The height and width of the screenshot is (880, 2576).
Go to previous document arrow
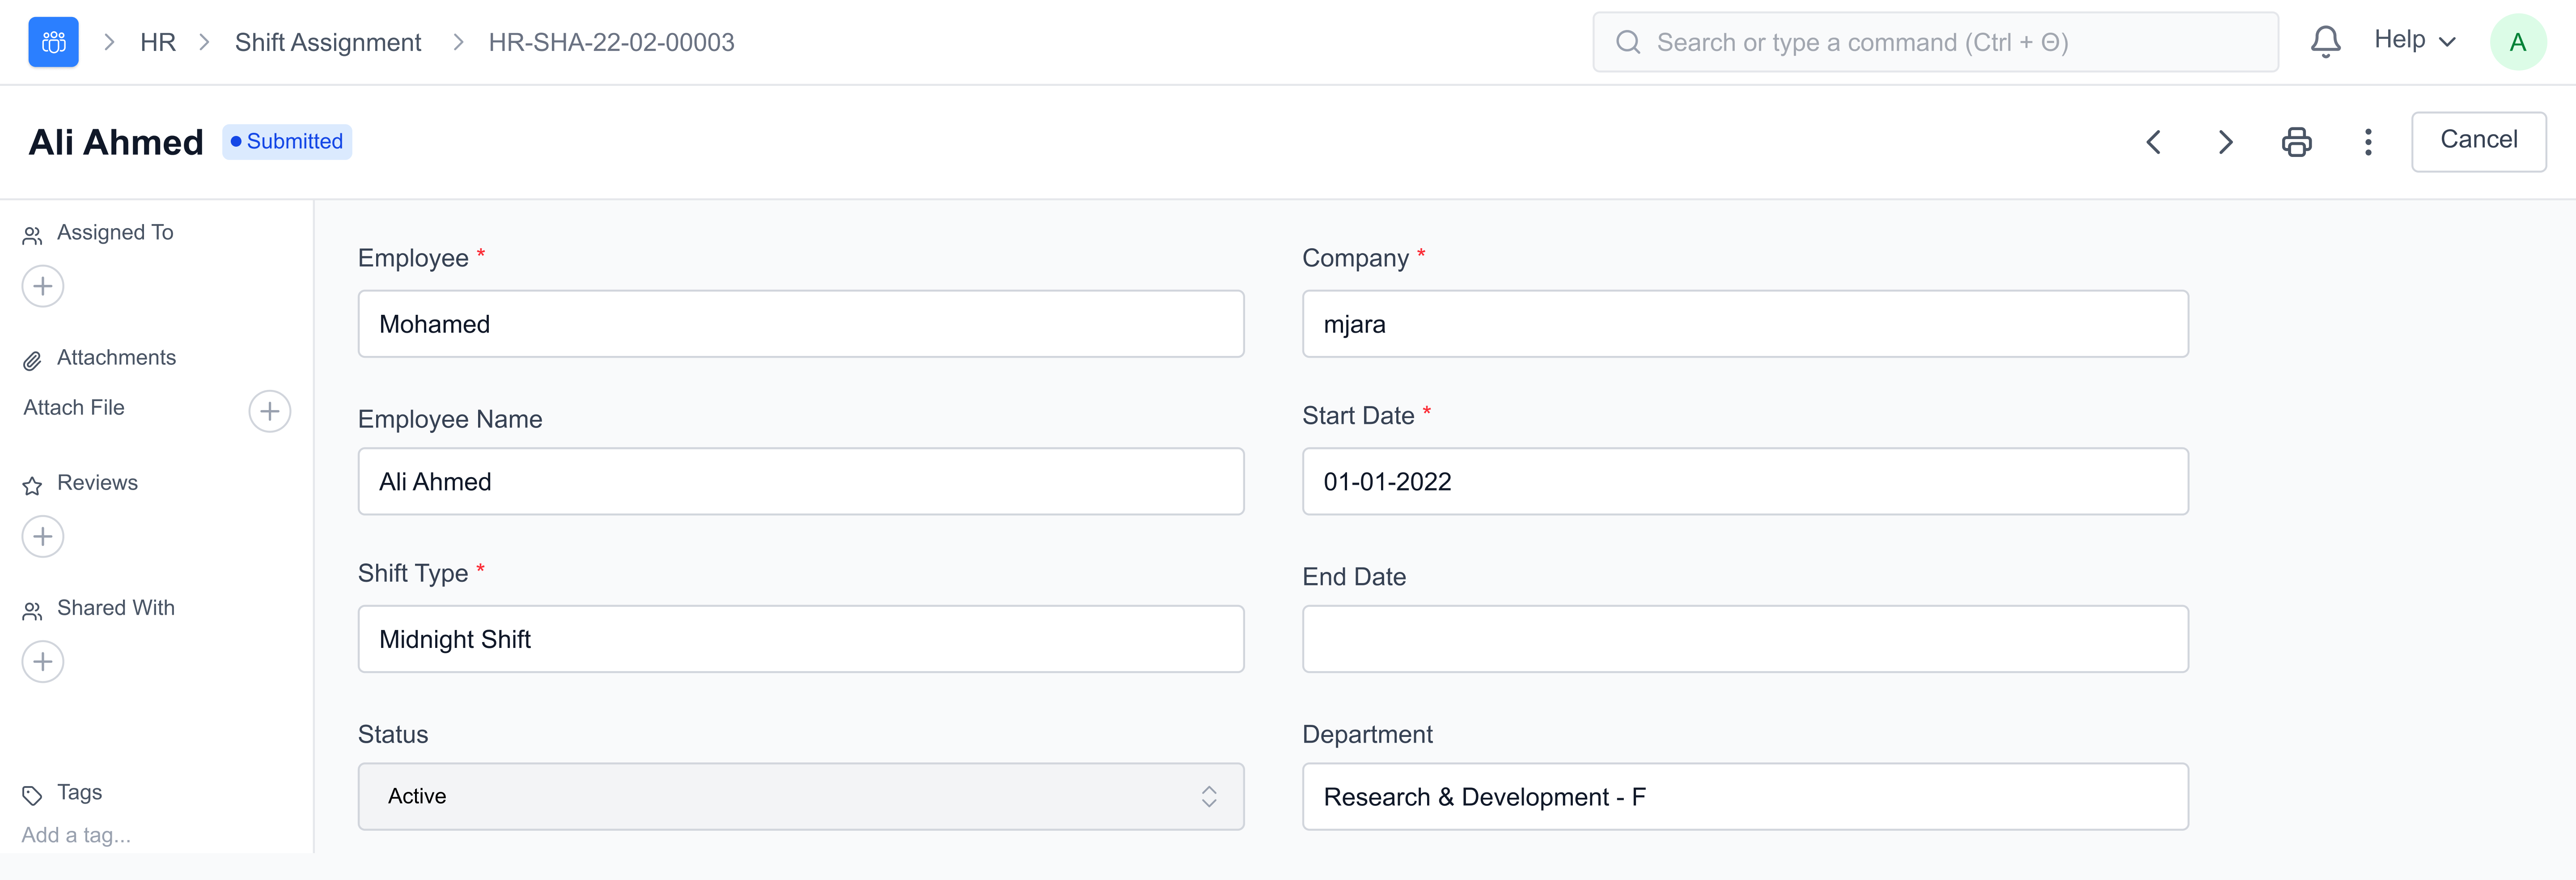pyautogui.click(x=2154, y=142)
